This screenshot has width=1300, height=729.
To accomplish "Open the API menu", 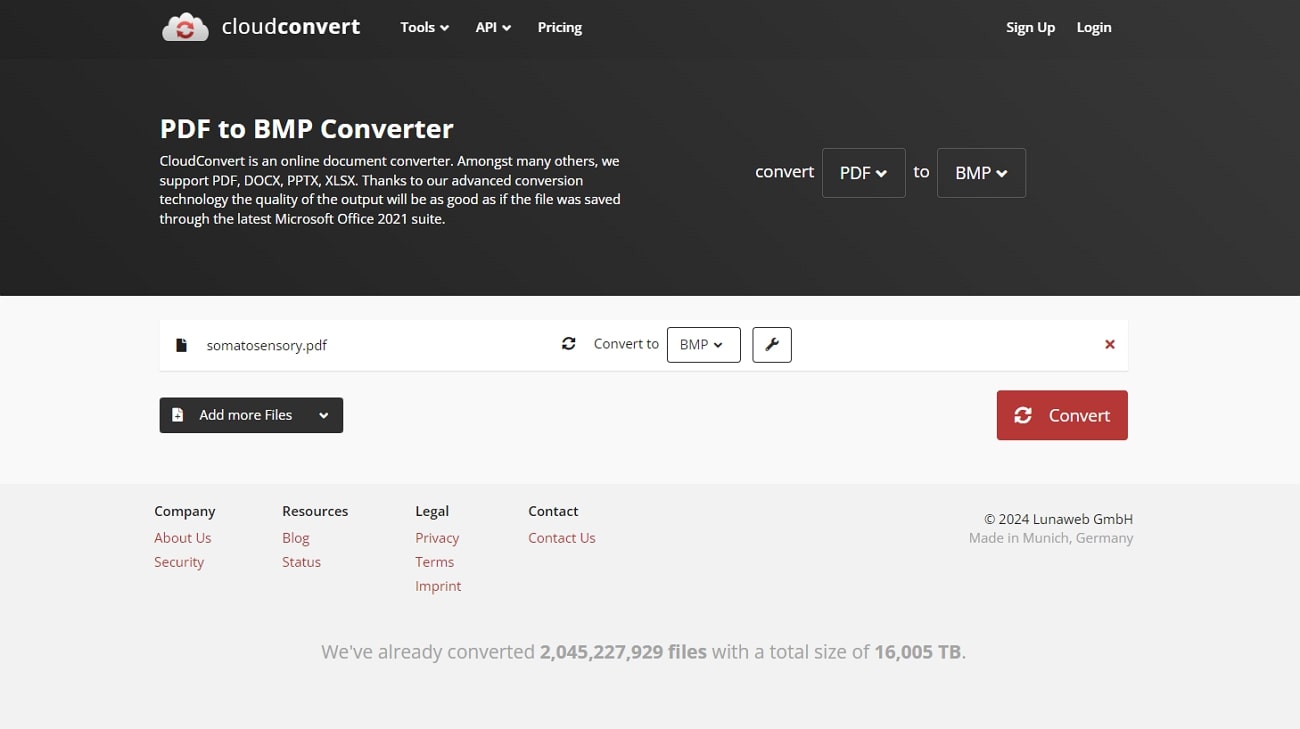I will point(493,27).
